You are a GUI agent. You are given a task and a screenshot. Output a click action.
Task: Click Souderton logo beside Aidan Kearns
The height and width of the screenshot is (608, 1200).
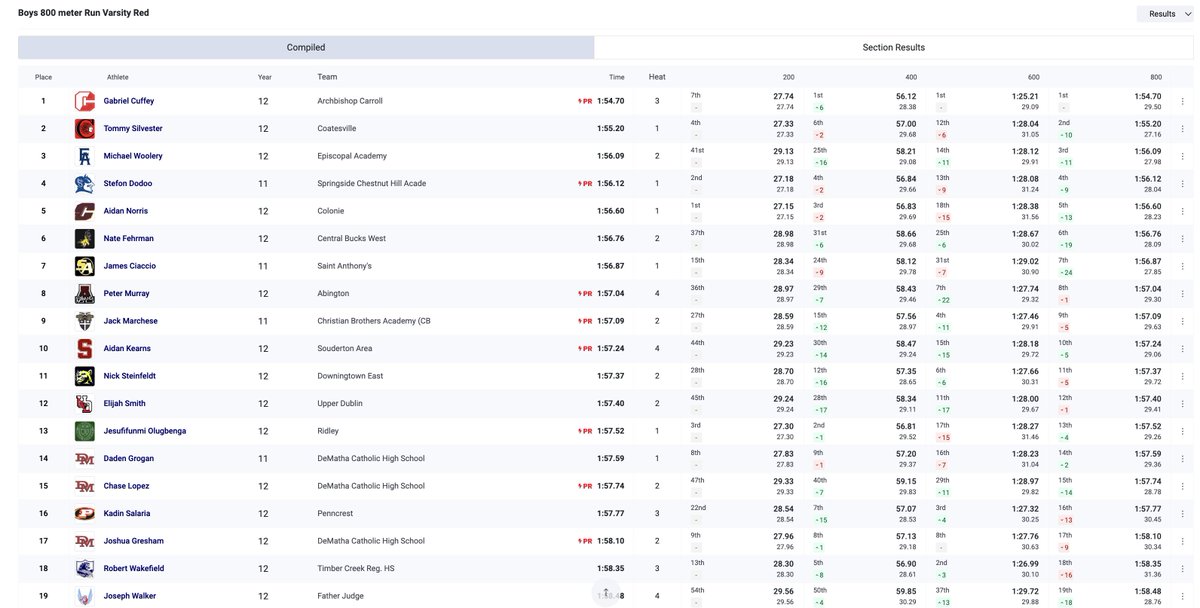(84, 349)
